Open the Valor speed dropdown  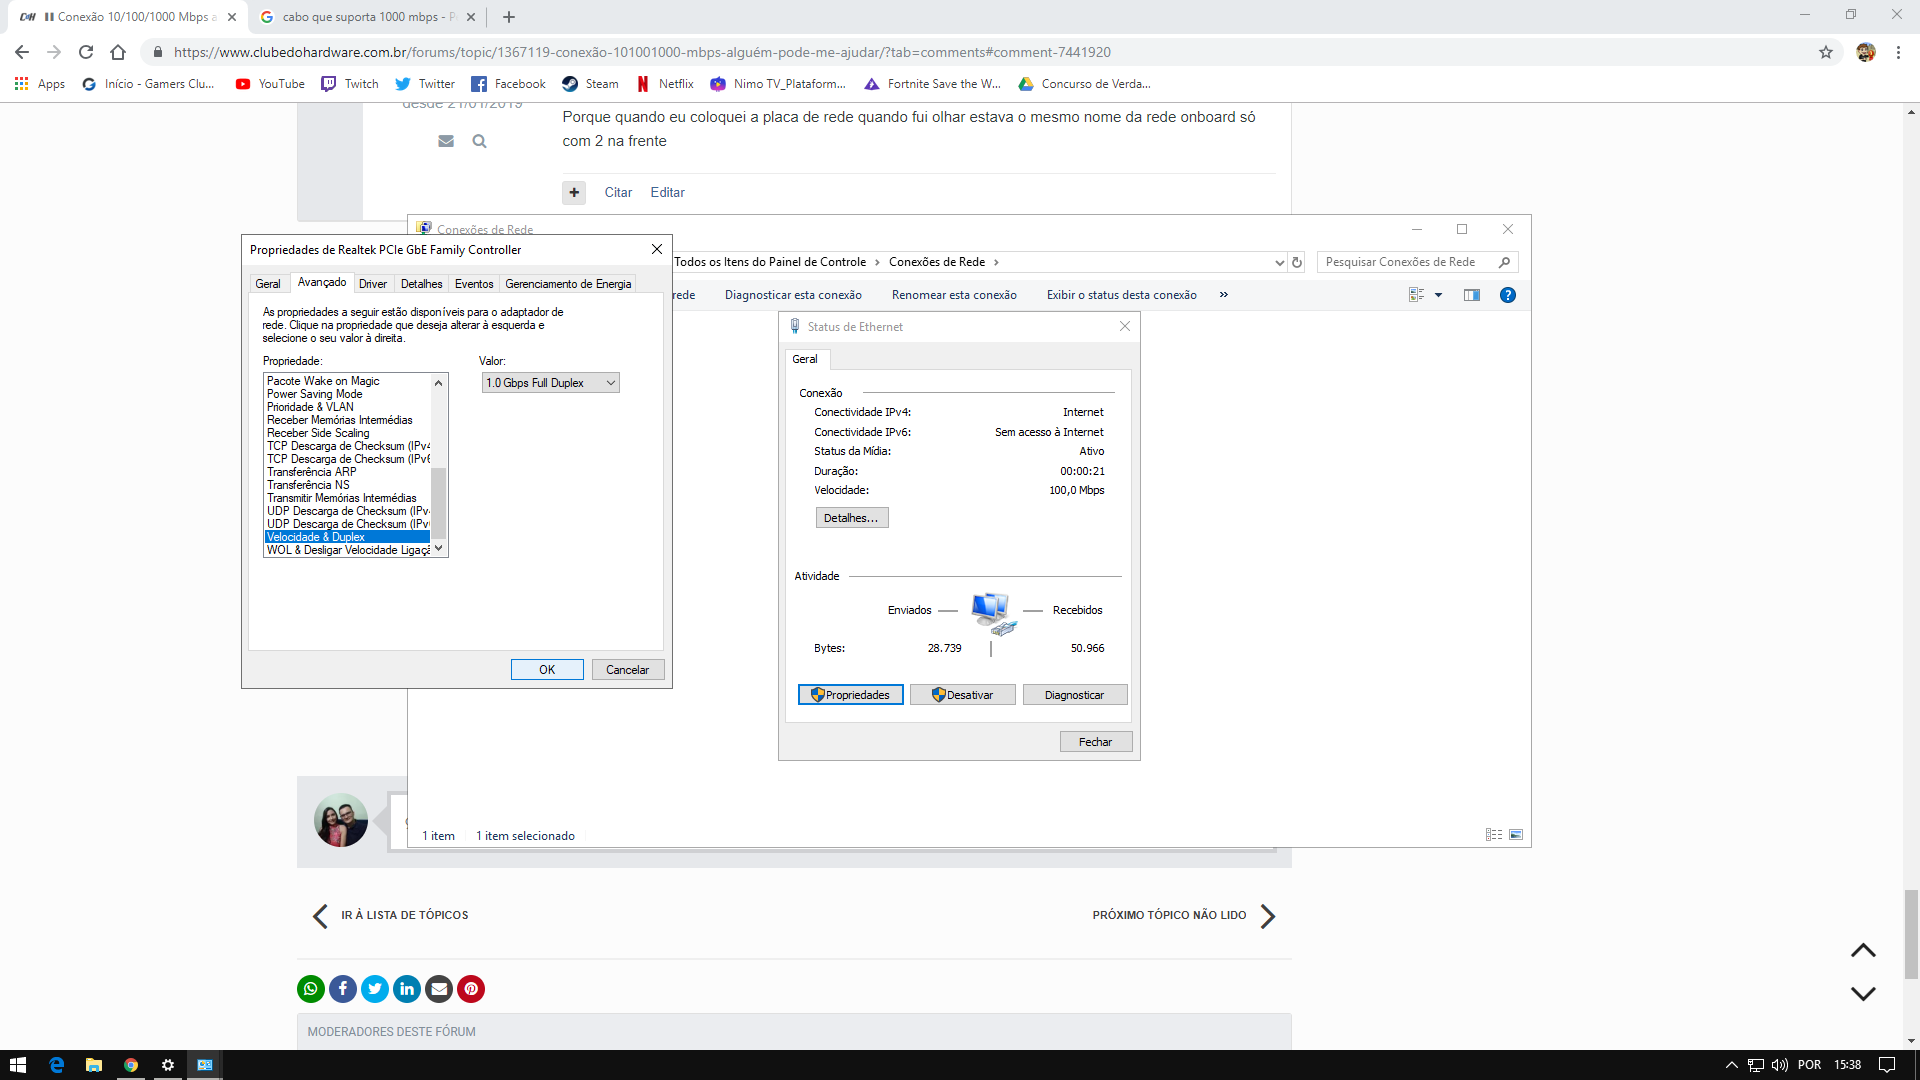click(x=551, y=383)
